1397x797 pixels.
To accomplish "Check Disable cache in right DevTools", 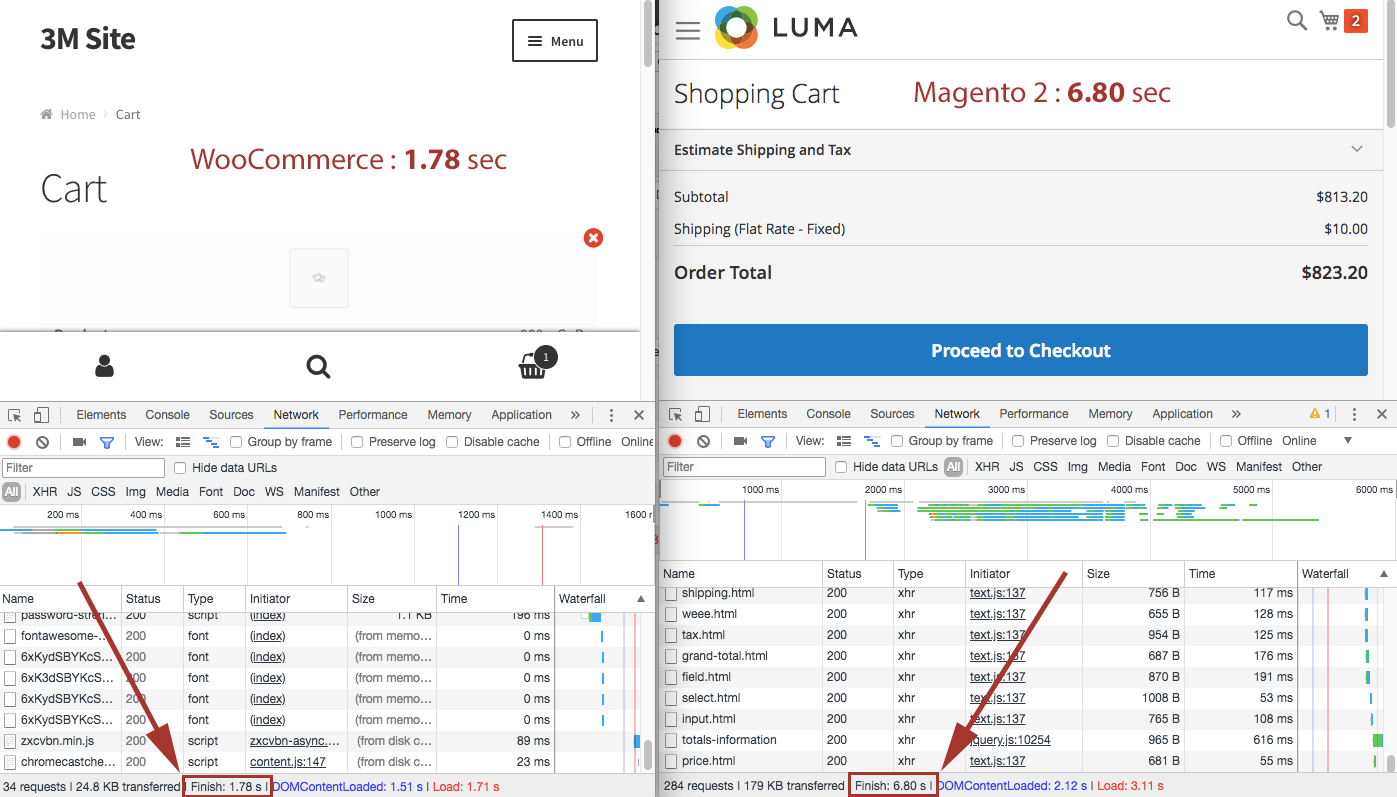I will tap(1113, 441).
